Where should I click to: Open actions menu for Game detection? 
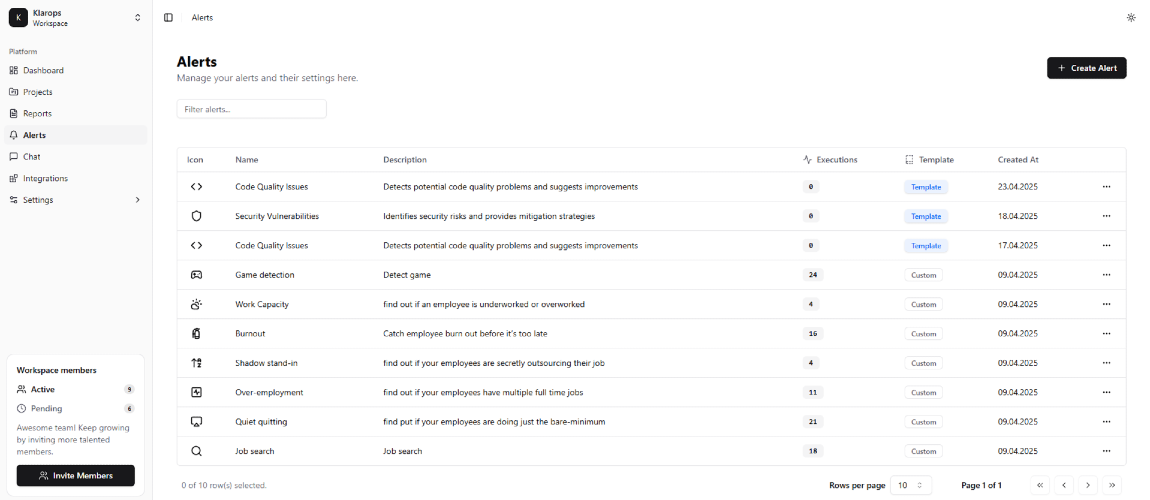[1106, 275]
